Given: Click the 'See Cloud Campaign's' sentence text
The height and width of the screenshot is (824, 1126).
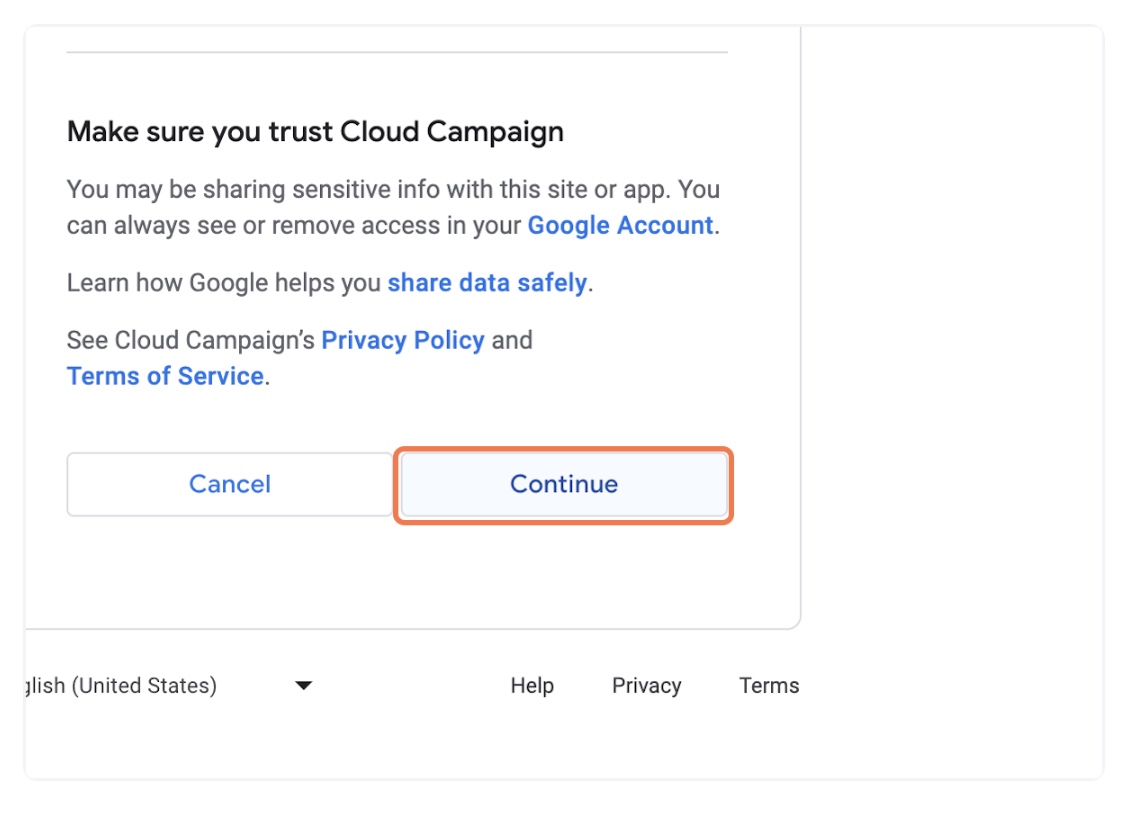Looking at the screenshot, I should point(190,340).
